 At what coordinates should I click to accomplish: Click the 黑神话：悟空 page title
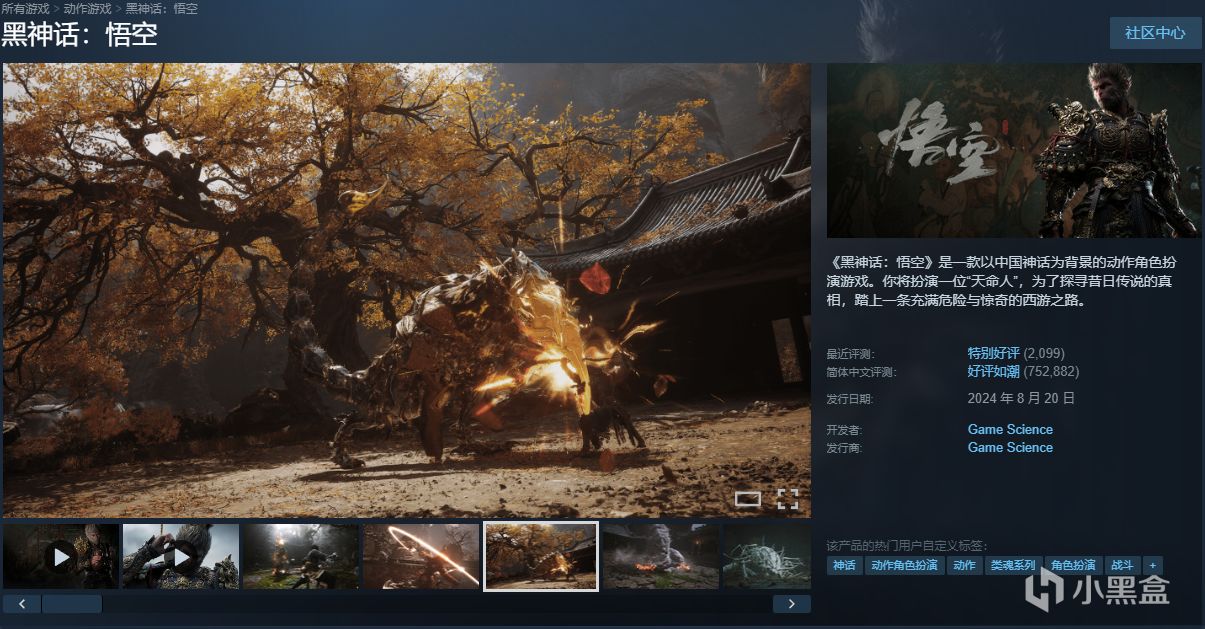79,34
